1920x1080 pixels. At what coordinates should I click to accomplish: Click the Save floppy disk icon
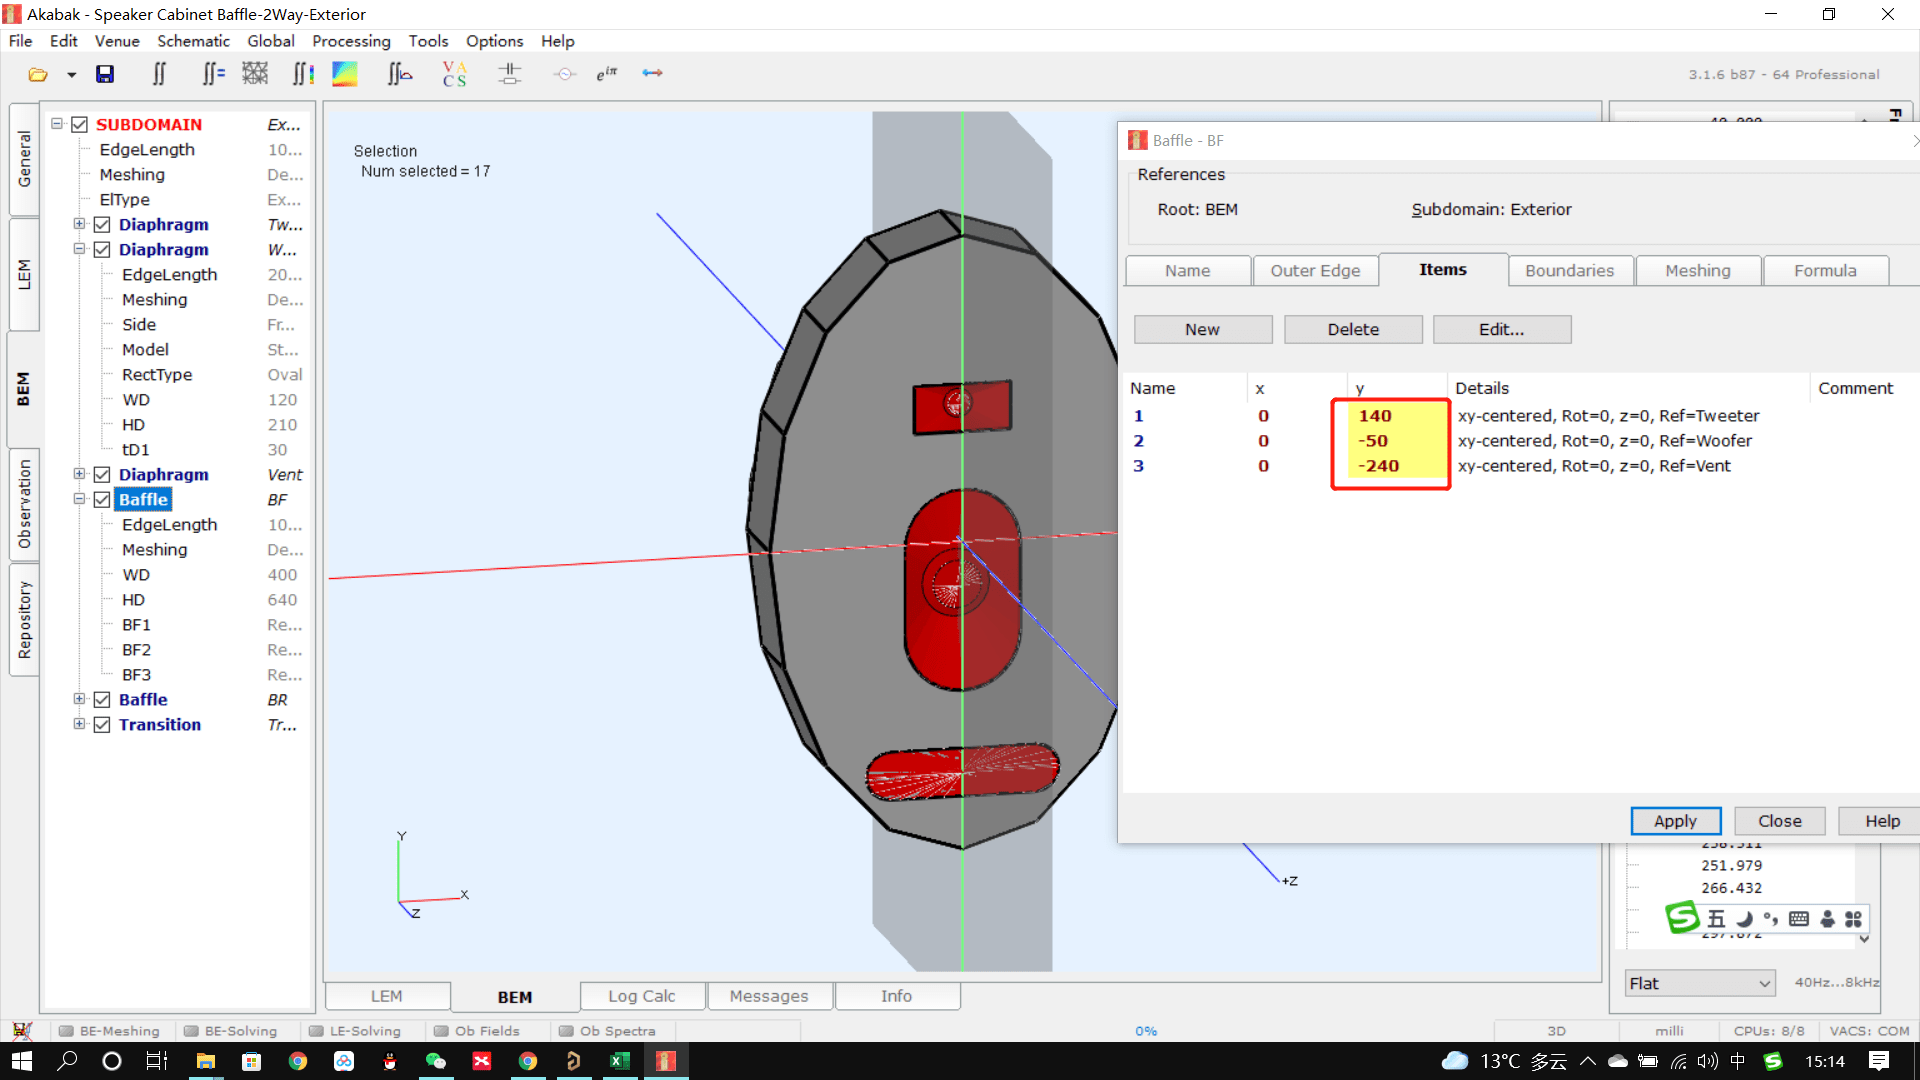tap(105, 74)
